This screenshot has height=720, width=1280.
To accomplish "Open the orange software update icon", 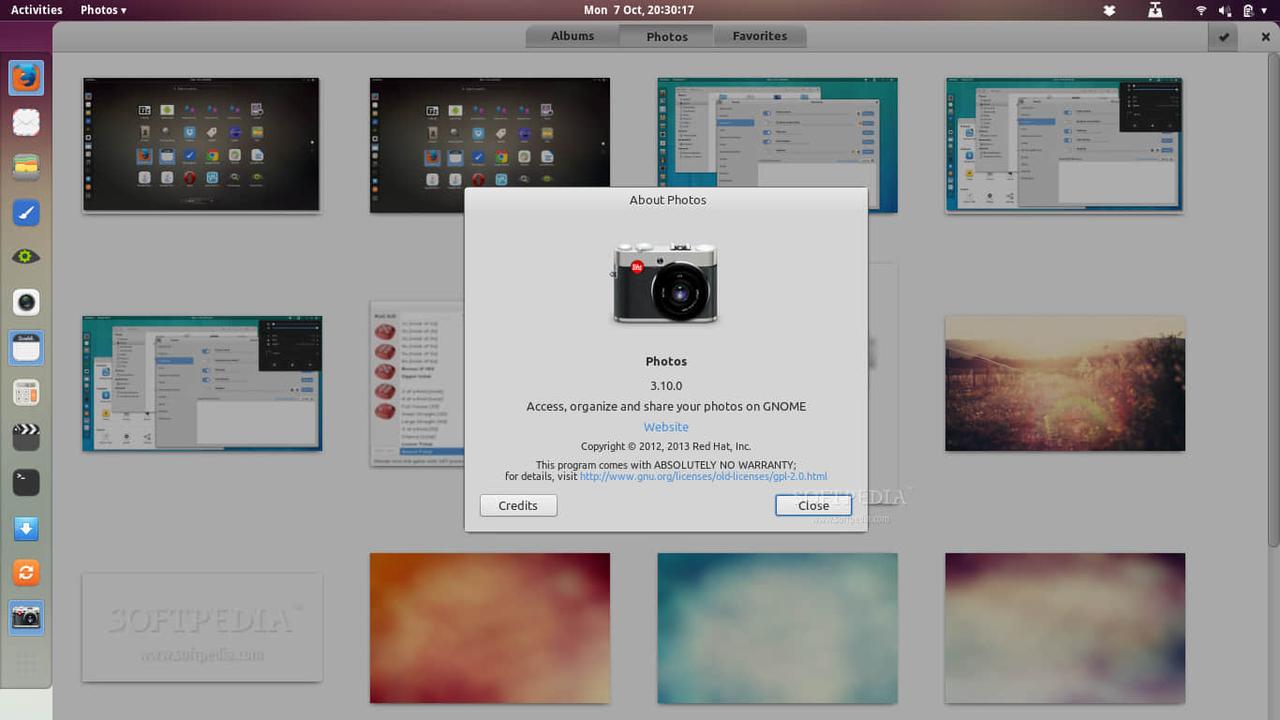I will coord(26,572).
